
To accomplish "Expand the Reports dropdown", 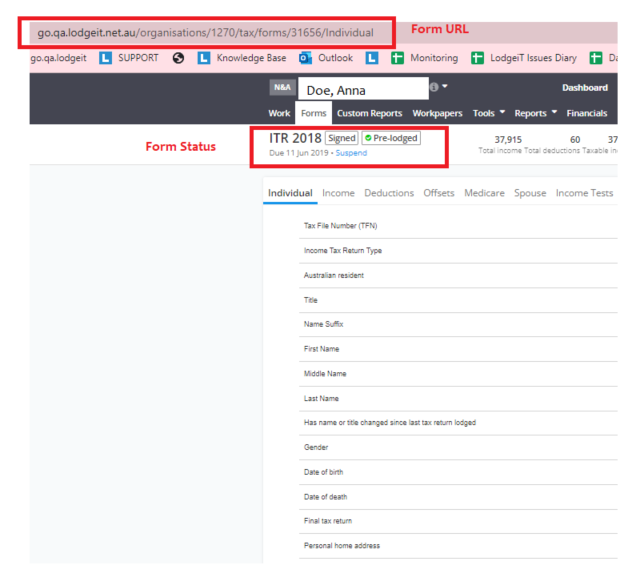I will [x=535, y=113].
